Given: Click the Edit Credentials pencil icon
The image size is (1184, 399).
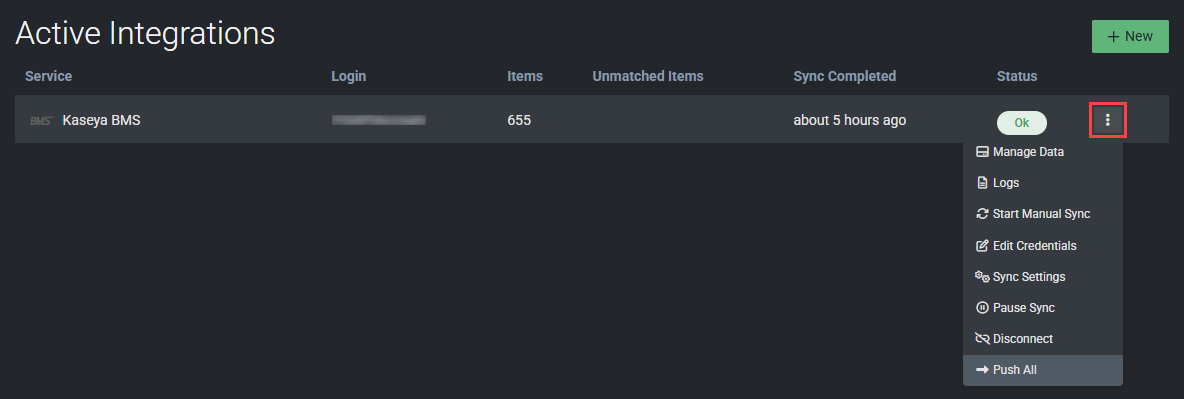Looking at the screenshot, I should (982, 246).
